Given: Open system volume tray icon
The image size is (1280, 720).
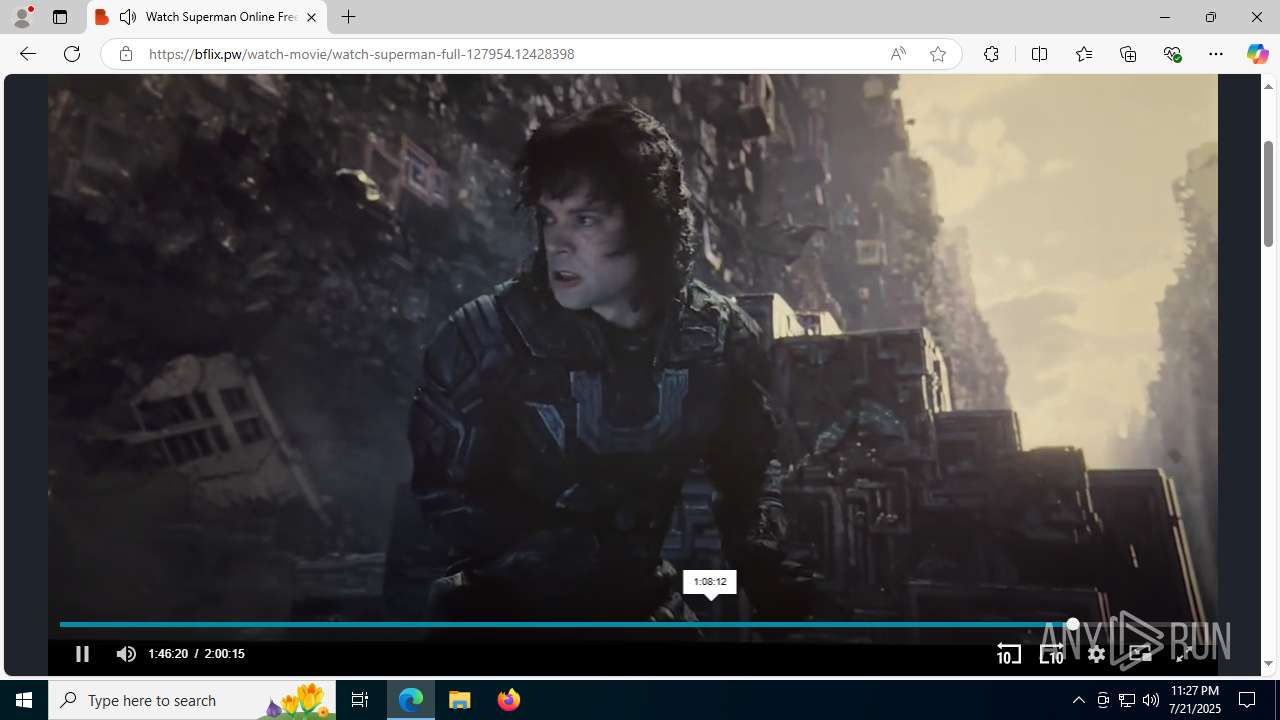Looking at the screenshot, I should coord(1151,700).
